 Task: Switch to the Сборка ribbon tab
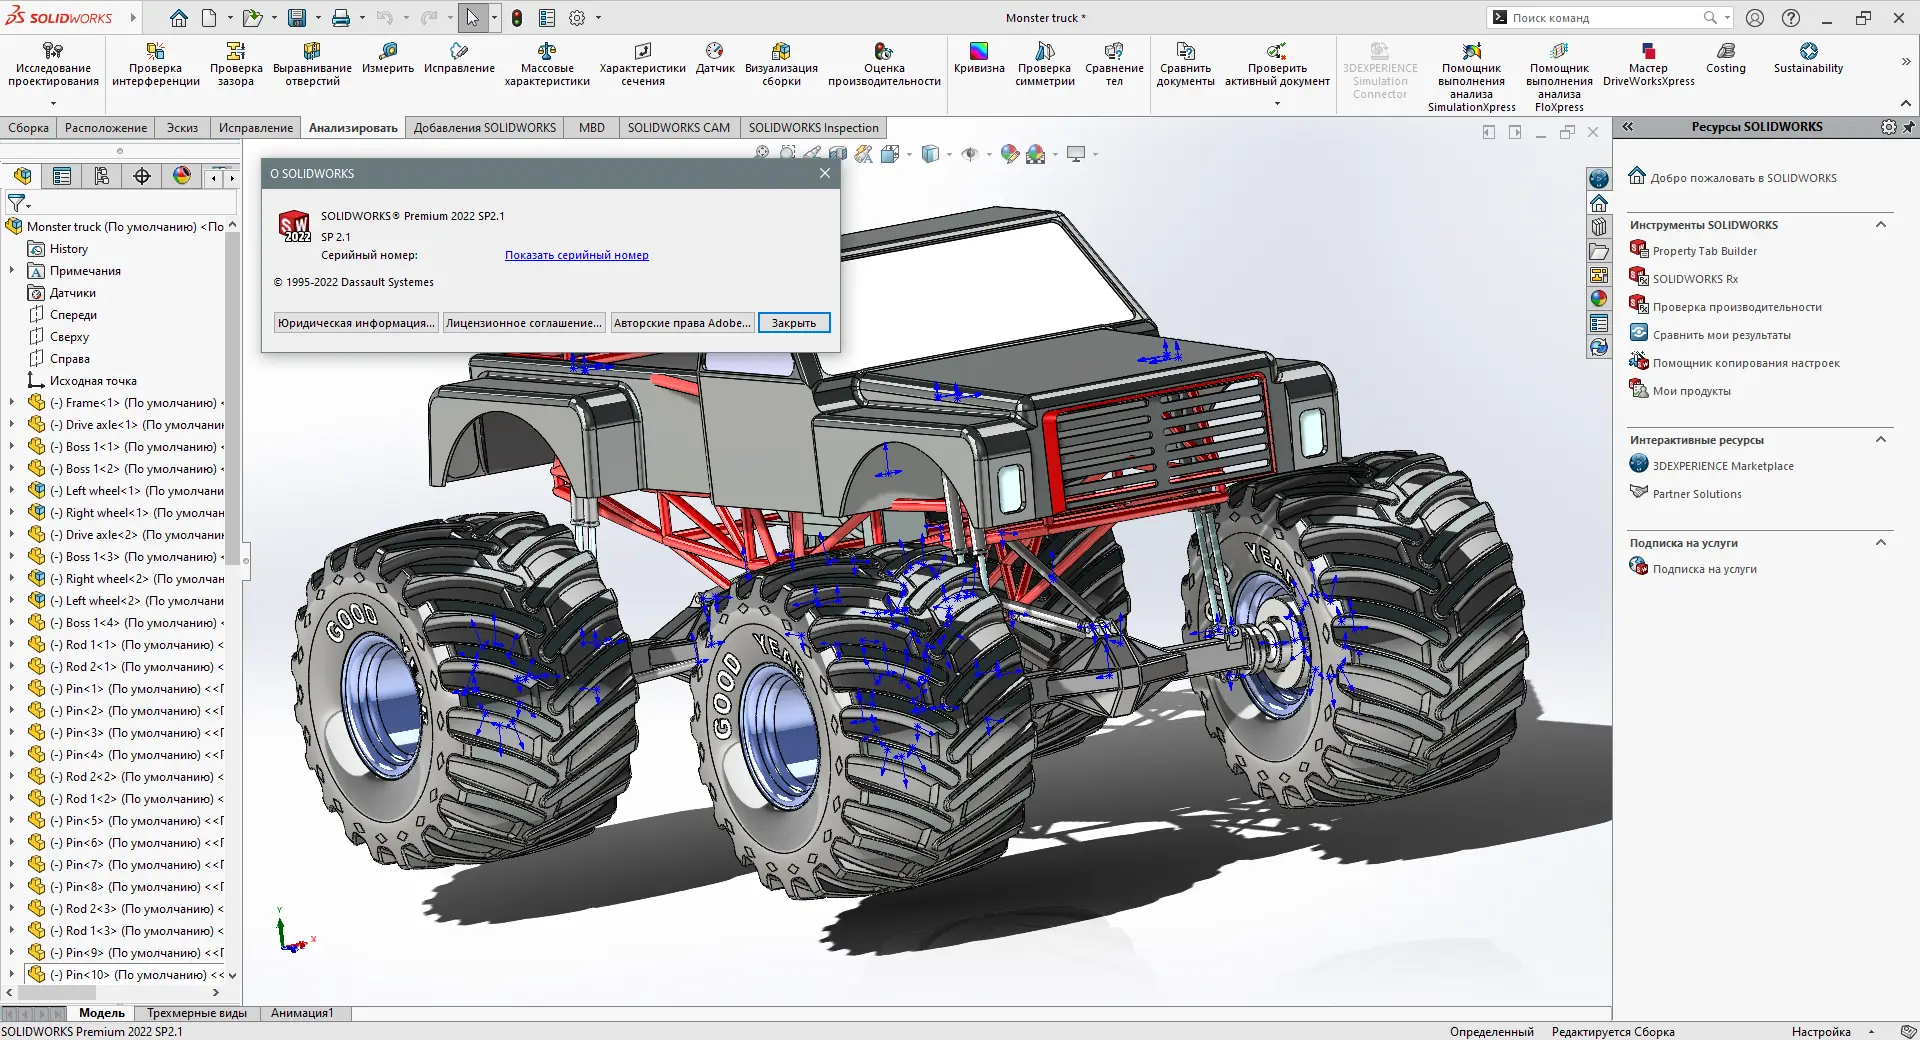[x=28, y=127]
